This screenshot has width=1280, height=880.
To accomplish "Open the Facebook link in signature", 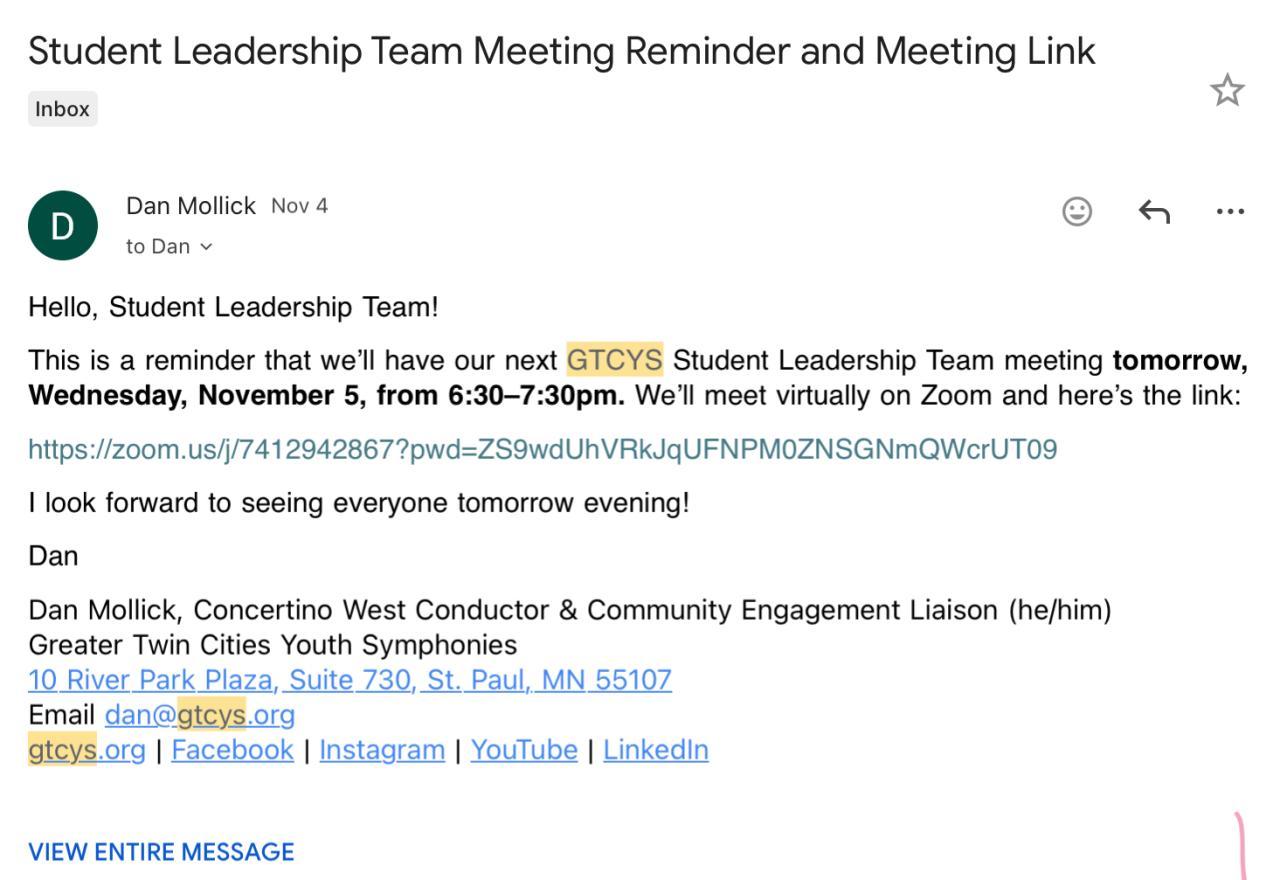I will 232,750.
